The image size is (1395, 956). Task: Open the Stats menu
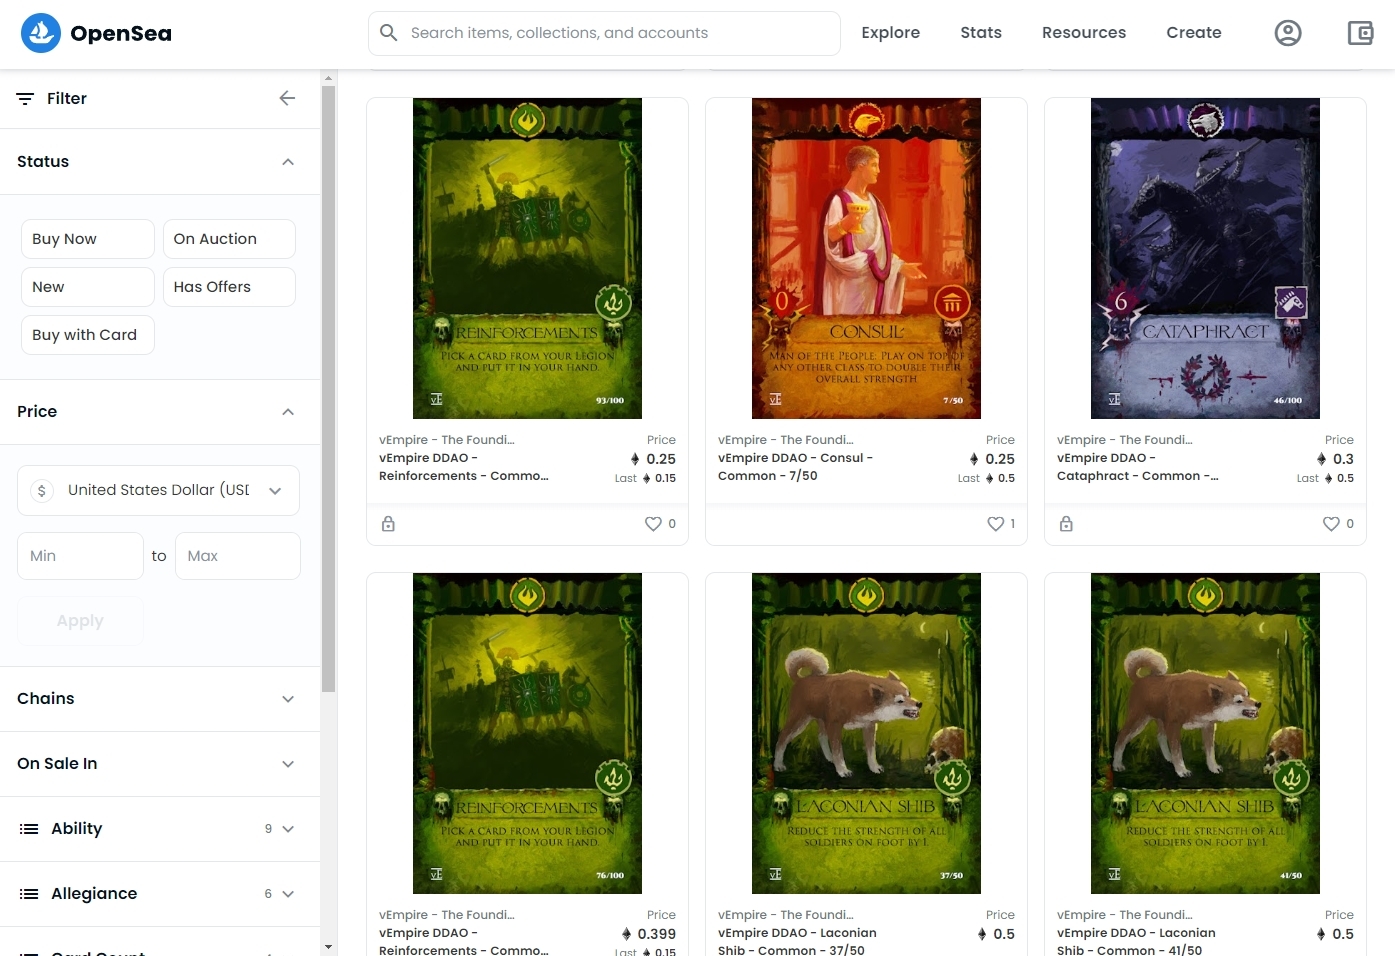(x=981, y=33)
